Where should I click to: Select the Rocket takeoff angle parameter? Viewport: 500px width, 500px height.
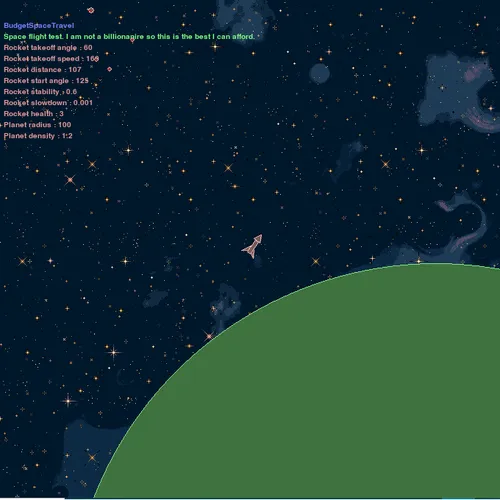tap(48, 48)
